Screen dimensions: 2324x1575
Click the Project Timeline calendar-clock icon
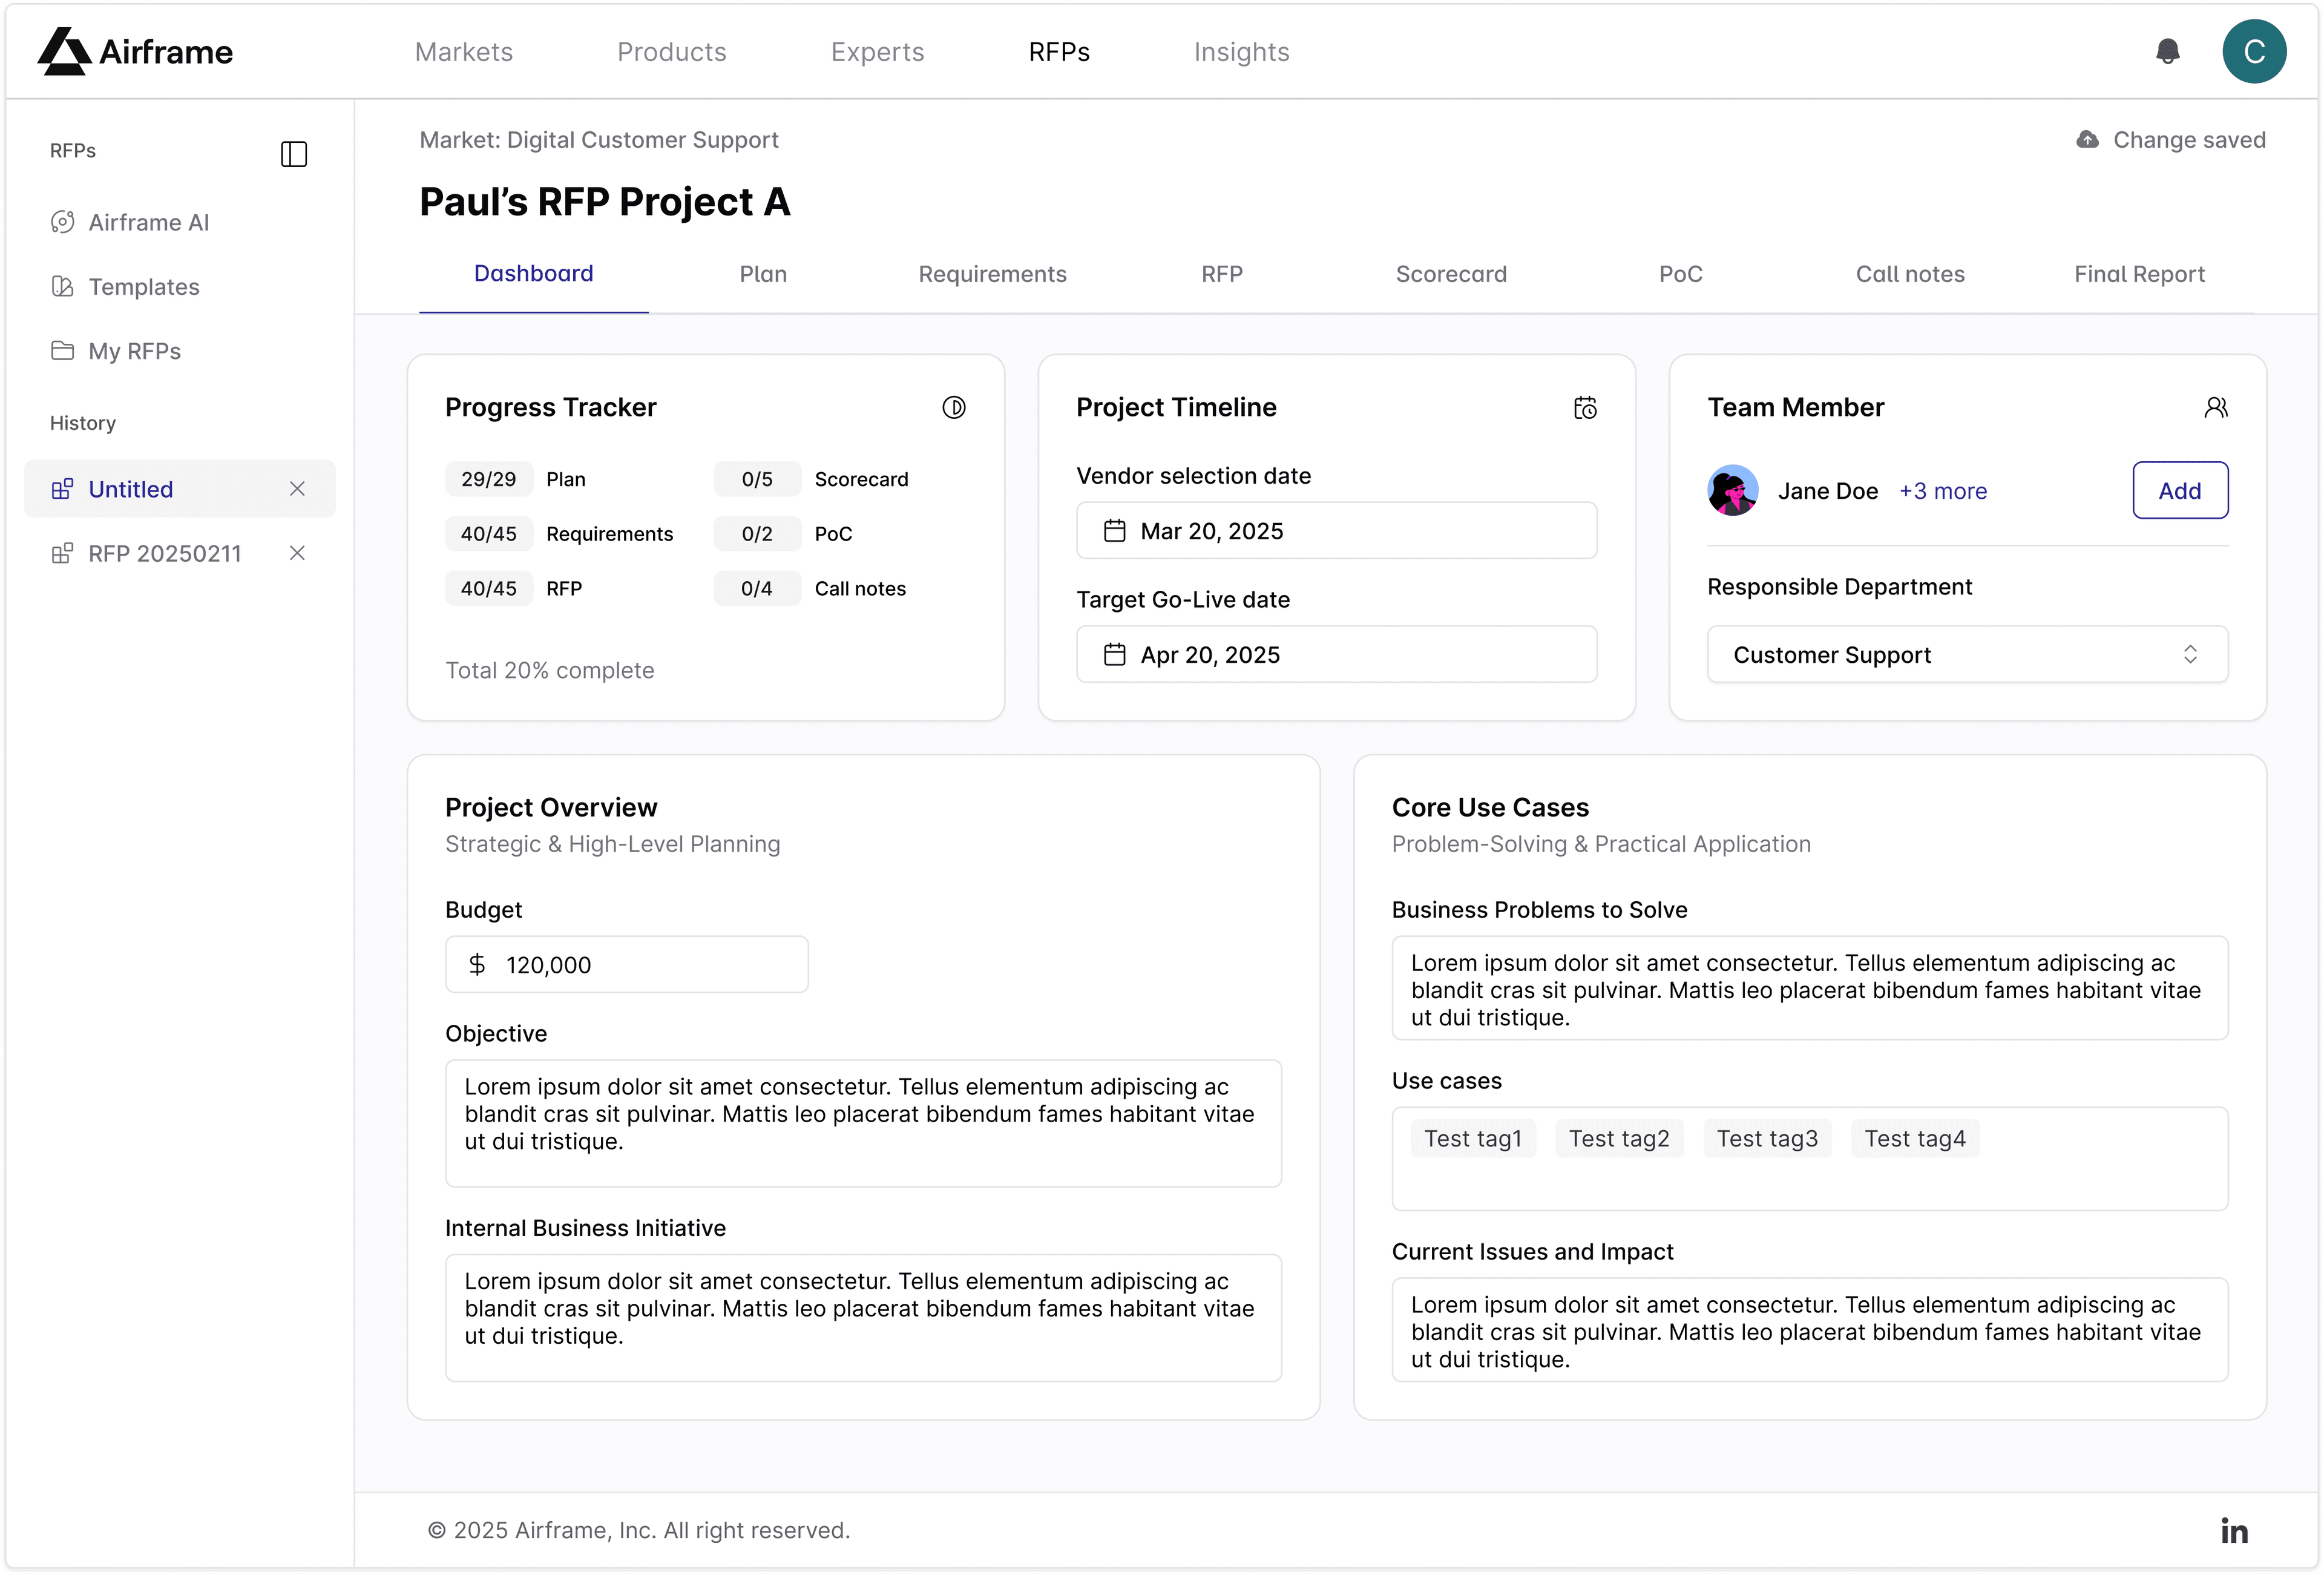1585,407
